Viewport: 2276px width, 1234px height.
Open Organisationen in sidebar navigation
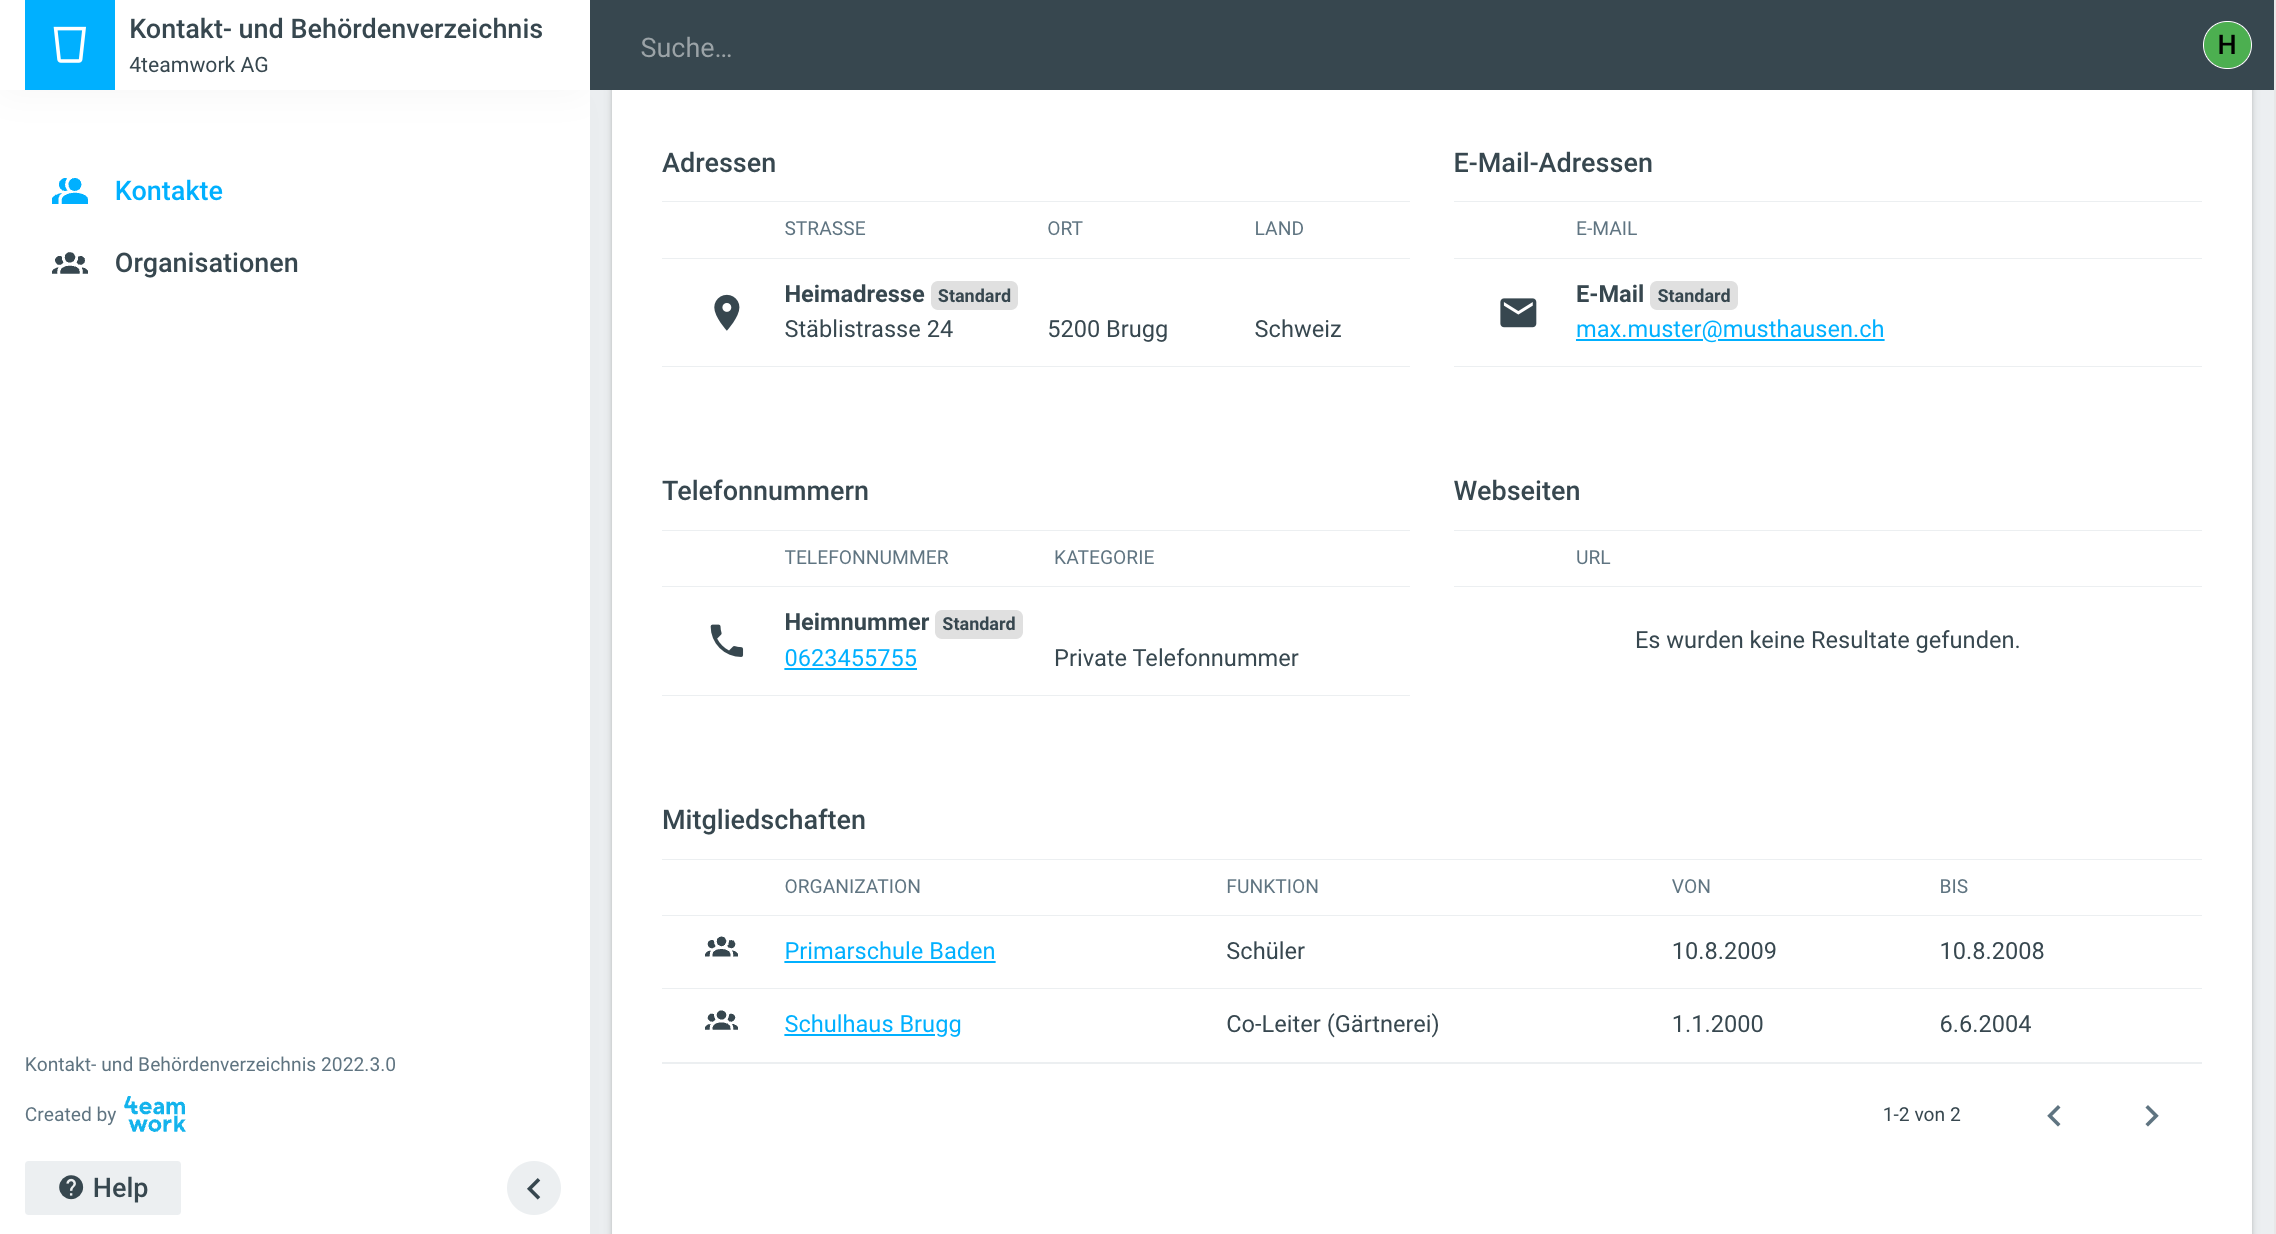pyautogui.click(x=206, y=263)
